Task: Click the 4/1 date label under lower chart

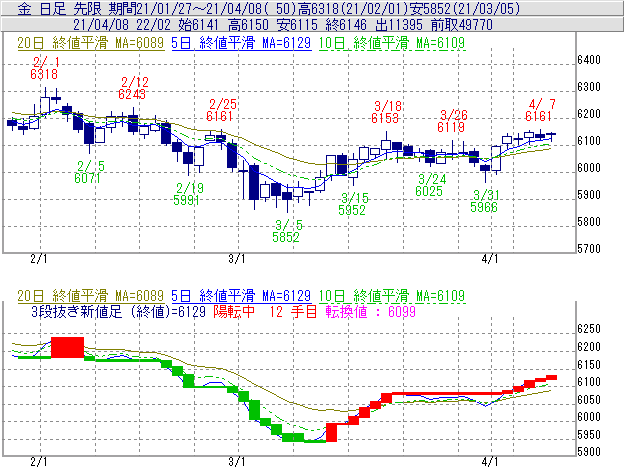Action: click(x=489, y=462)
